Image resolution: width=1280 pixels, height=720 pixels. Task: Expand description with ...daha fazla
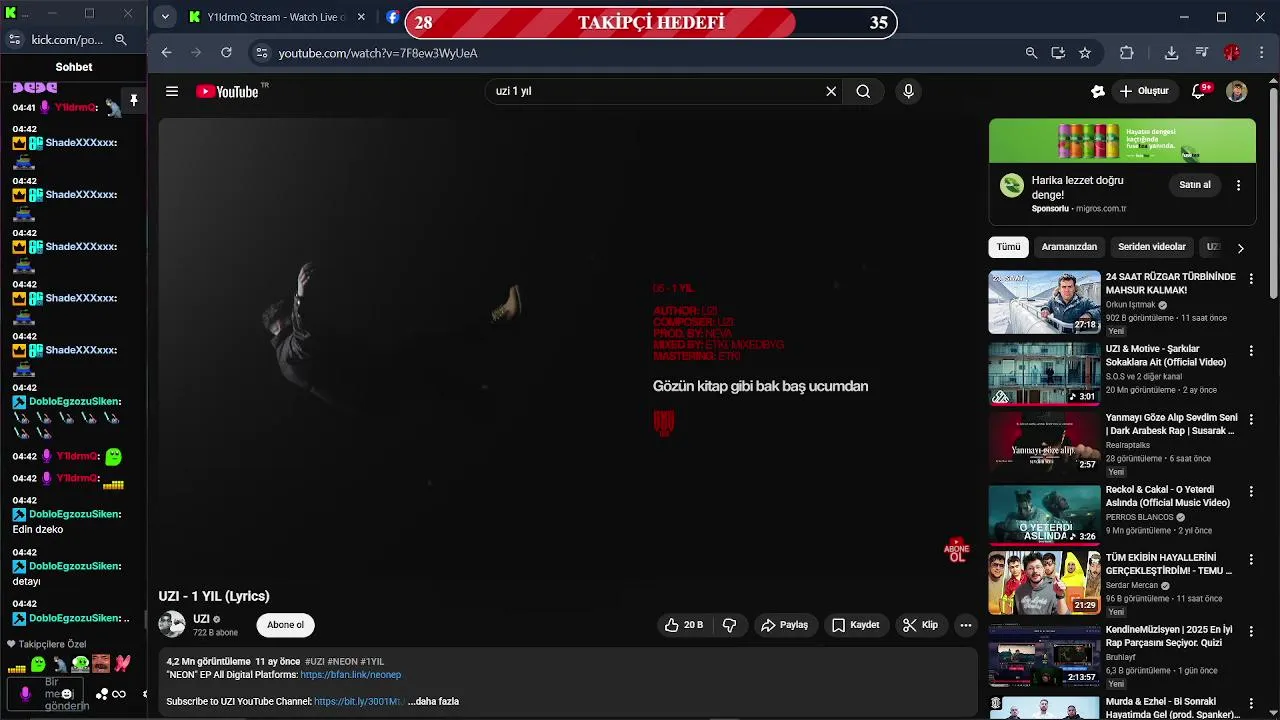[x=433, y=702]
